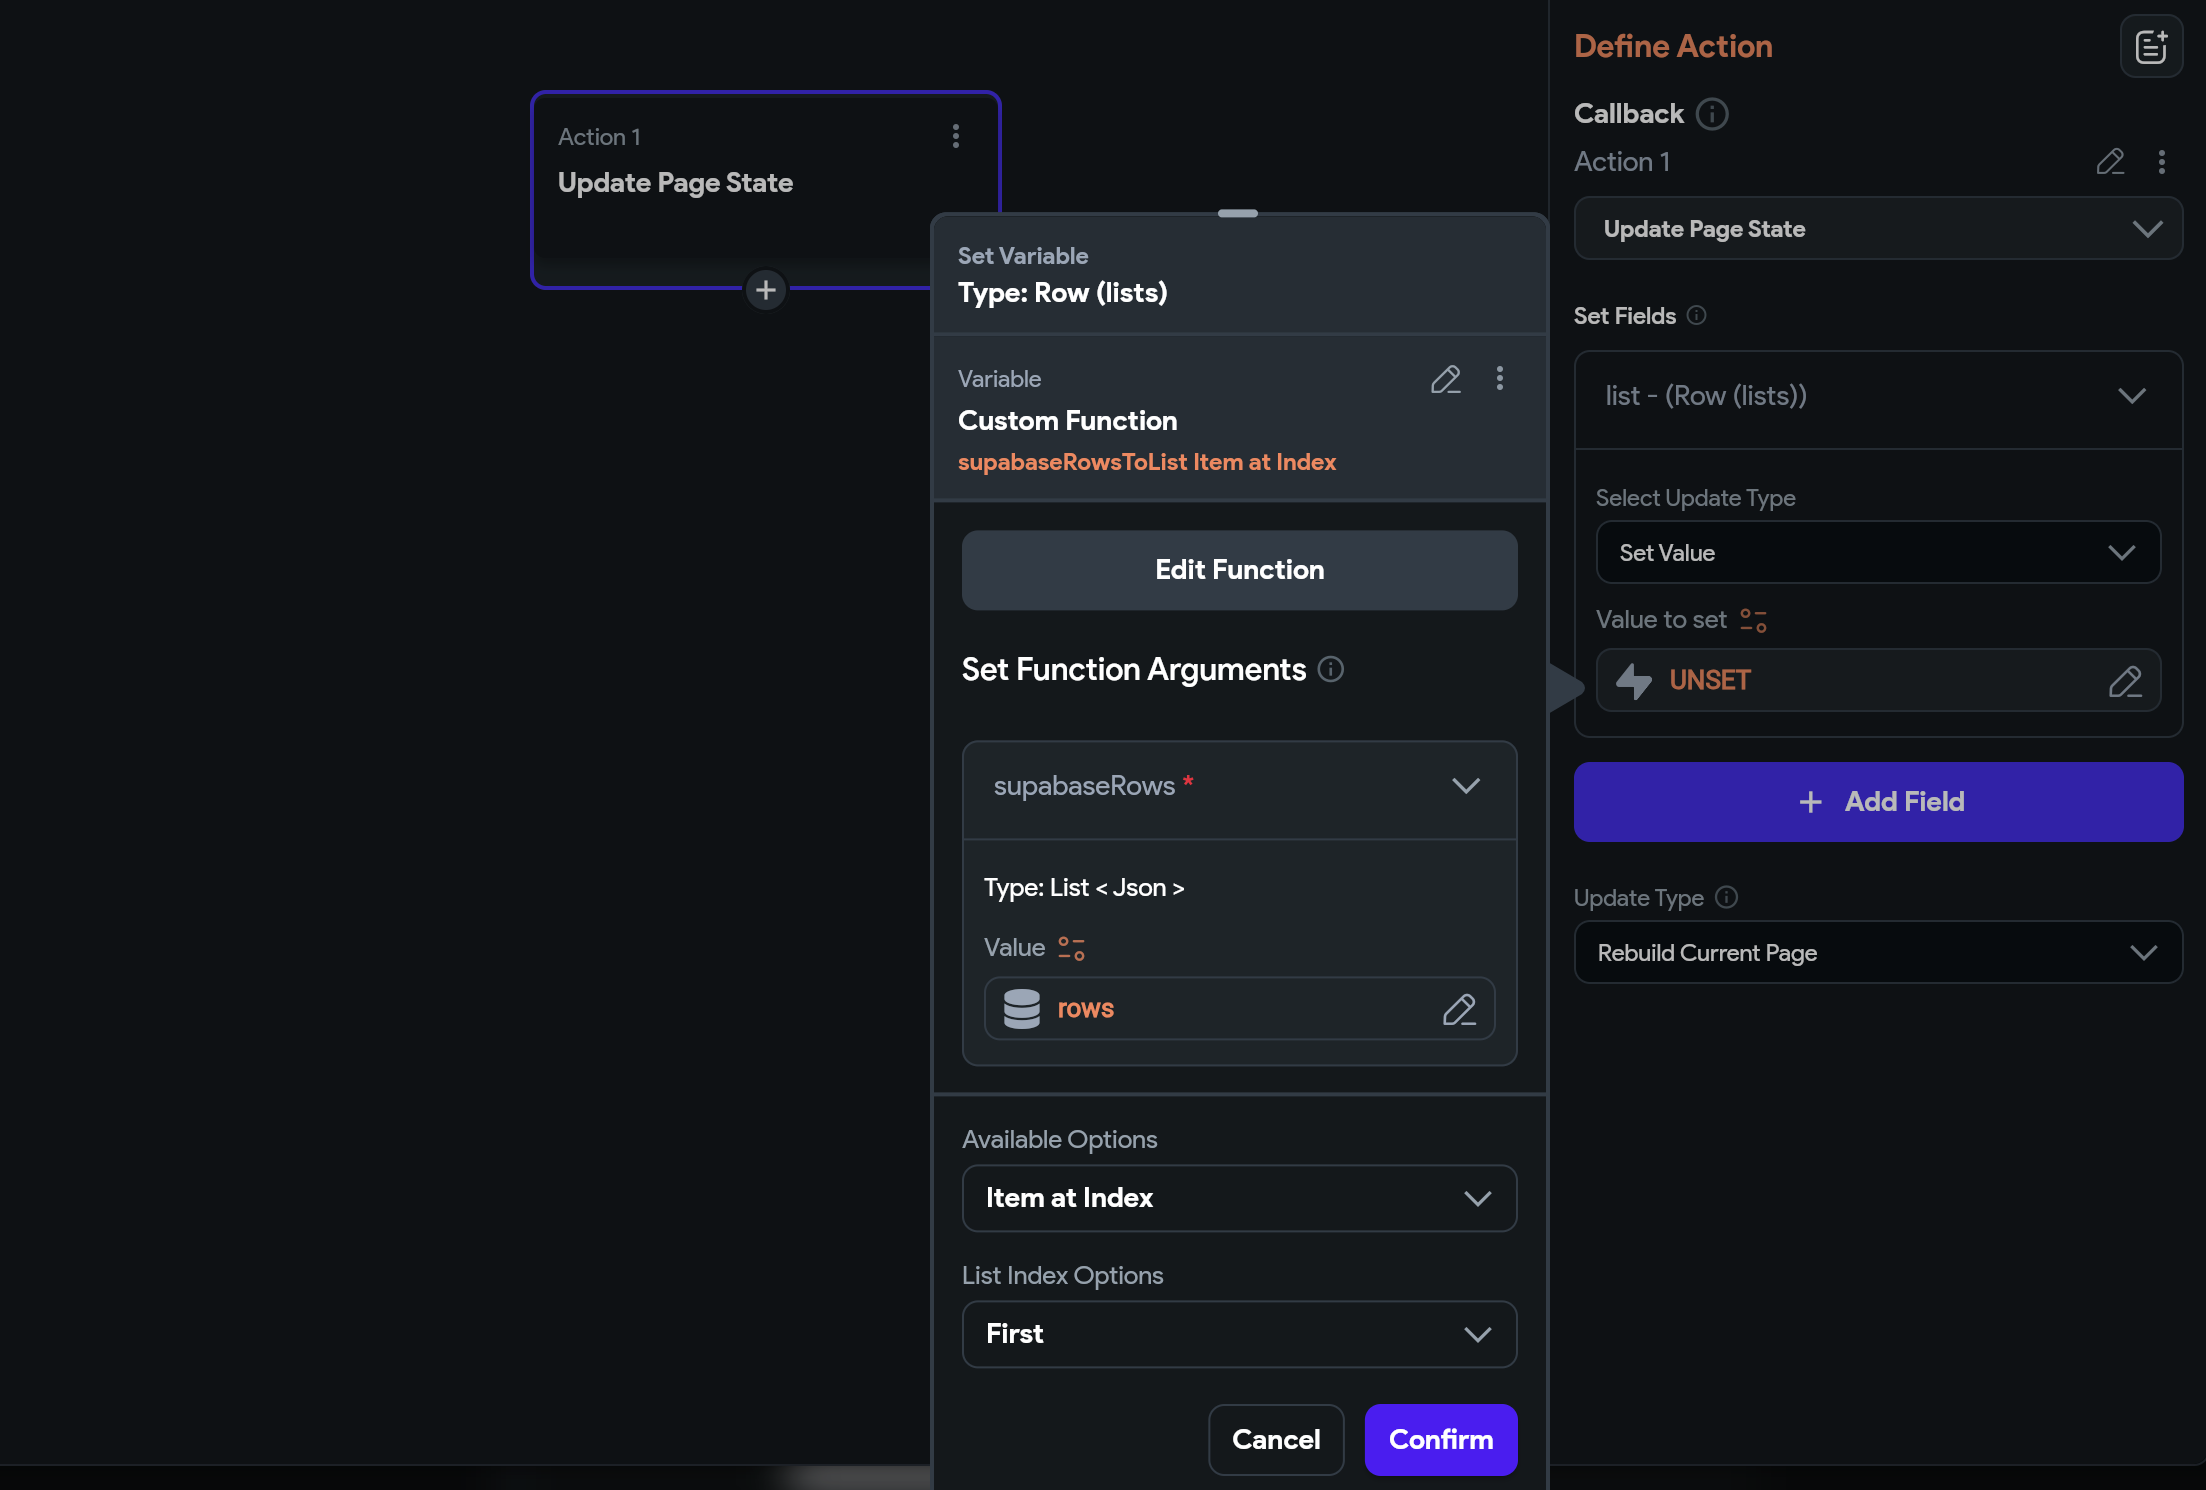Click the pencil icon beside Action 1 in the panel

[2109, 162]
